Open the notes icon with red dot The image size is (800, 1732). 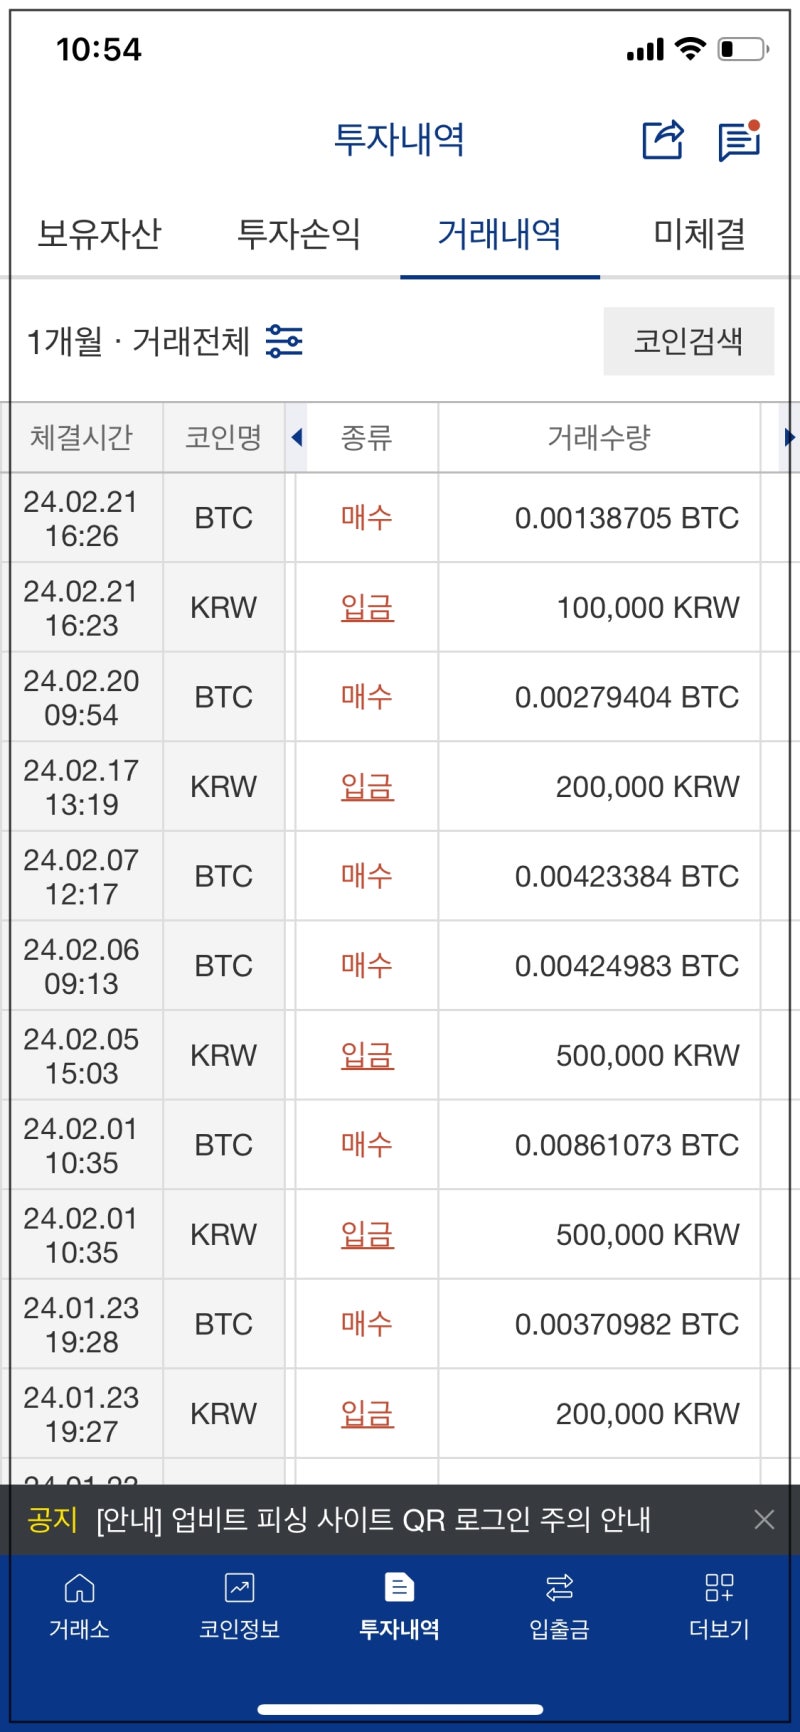coord(739,140)
